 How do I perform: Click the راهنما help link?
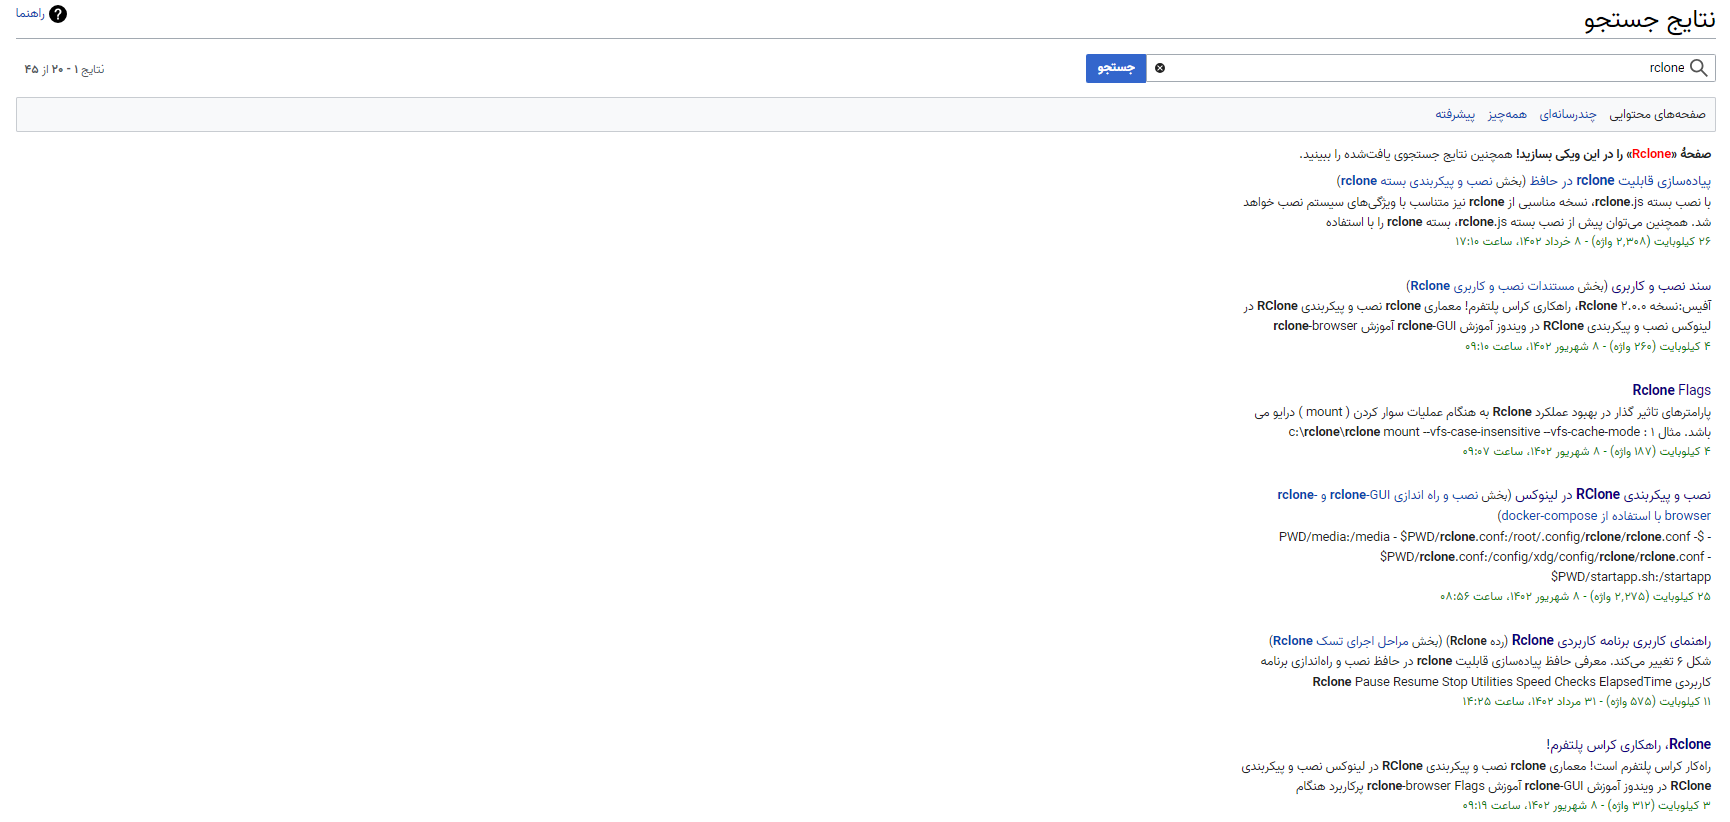pyautogui.click(x=30, y=14)
